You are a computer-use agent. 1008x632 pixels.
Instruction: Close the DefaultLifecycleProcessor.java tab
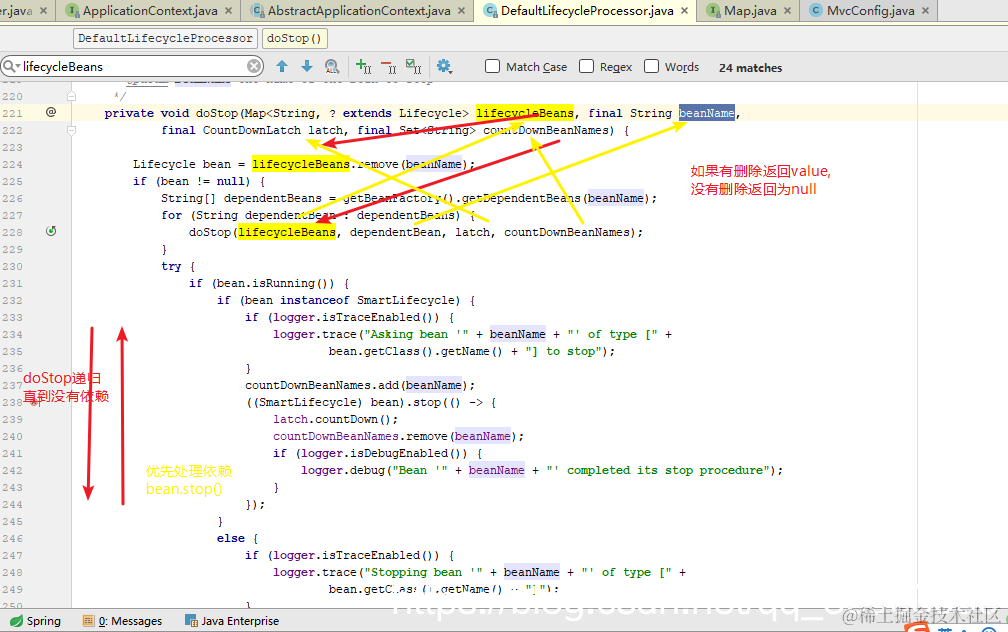point(685,11)
